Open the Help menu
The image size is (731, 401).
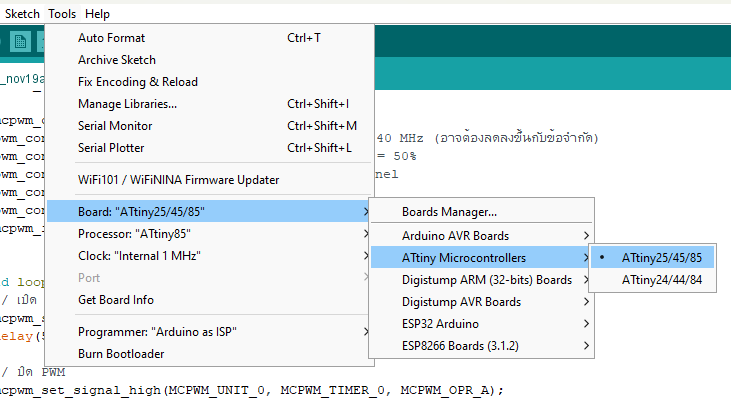[x=97, y=14]
